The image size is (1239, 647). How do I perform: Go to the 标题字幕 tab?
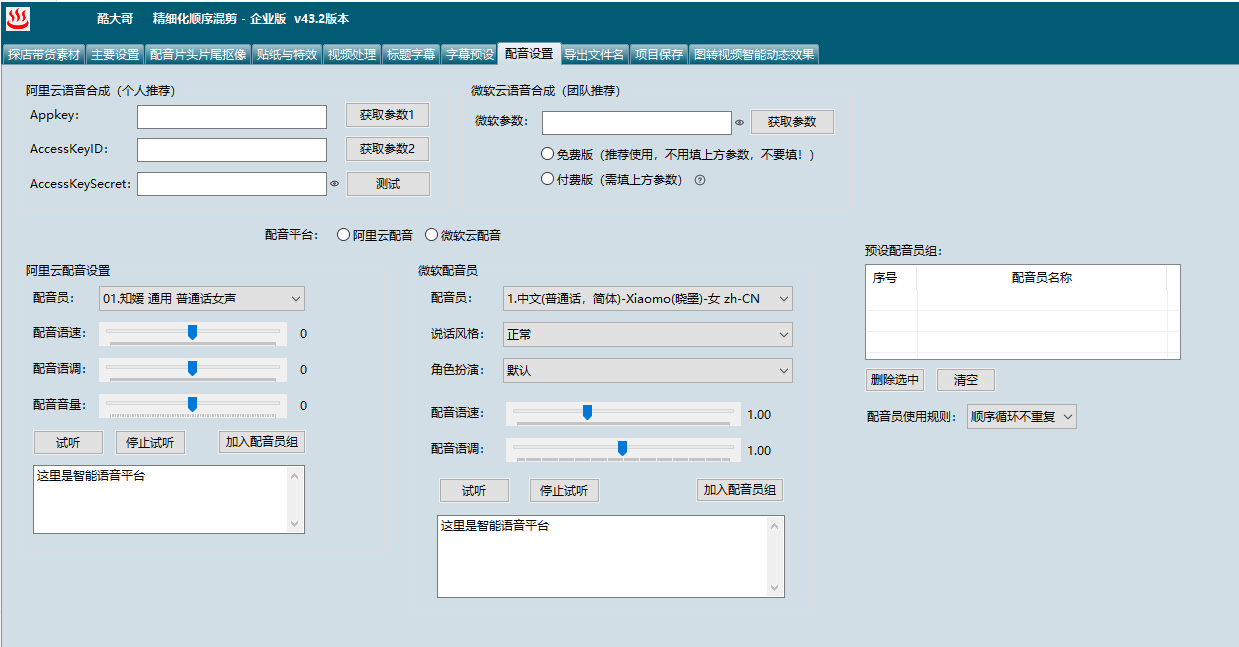(x=411, y=55)
